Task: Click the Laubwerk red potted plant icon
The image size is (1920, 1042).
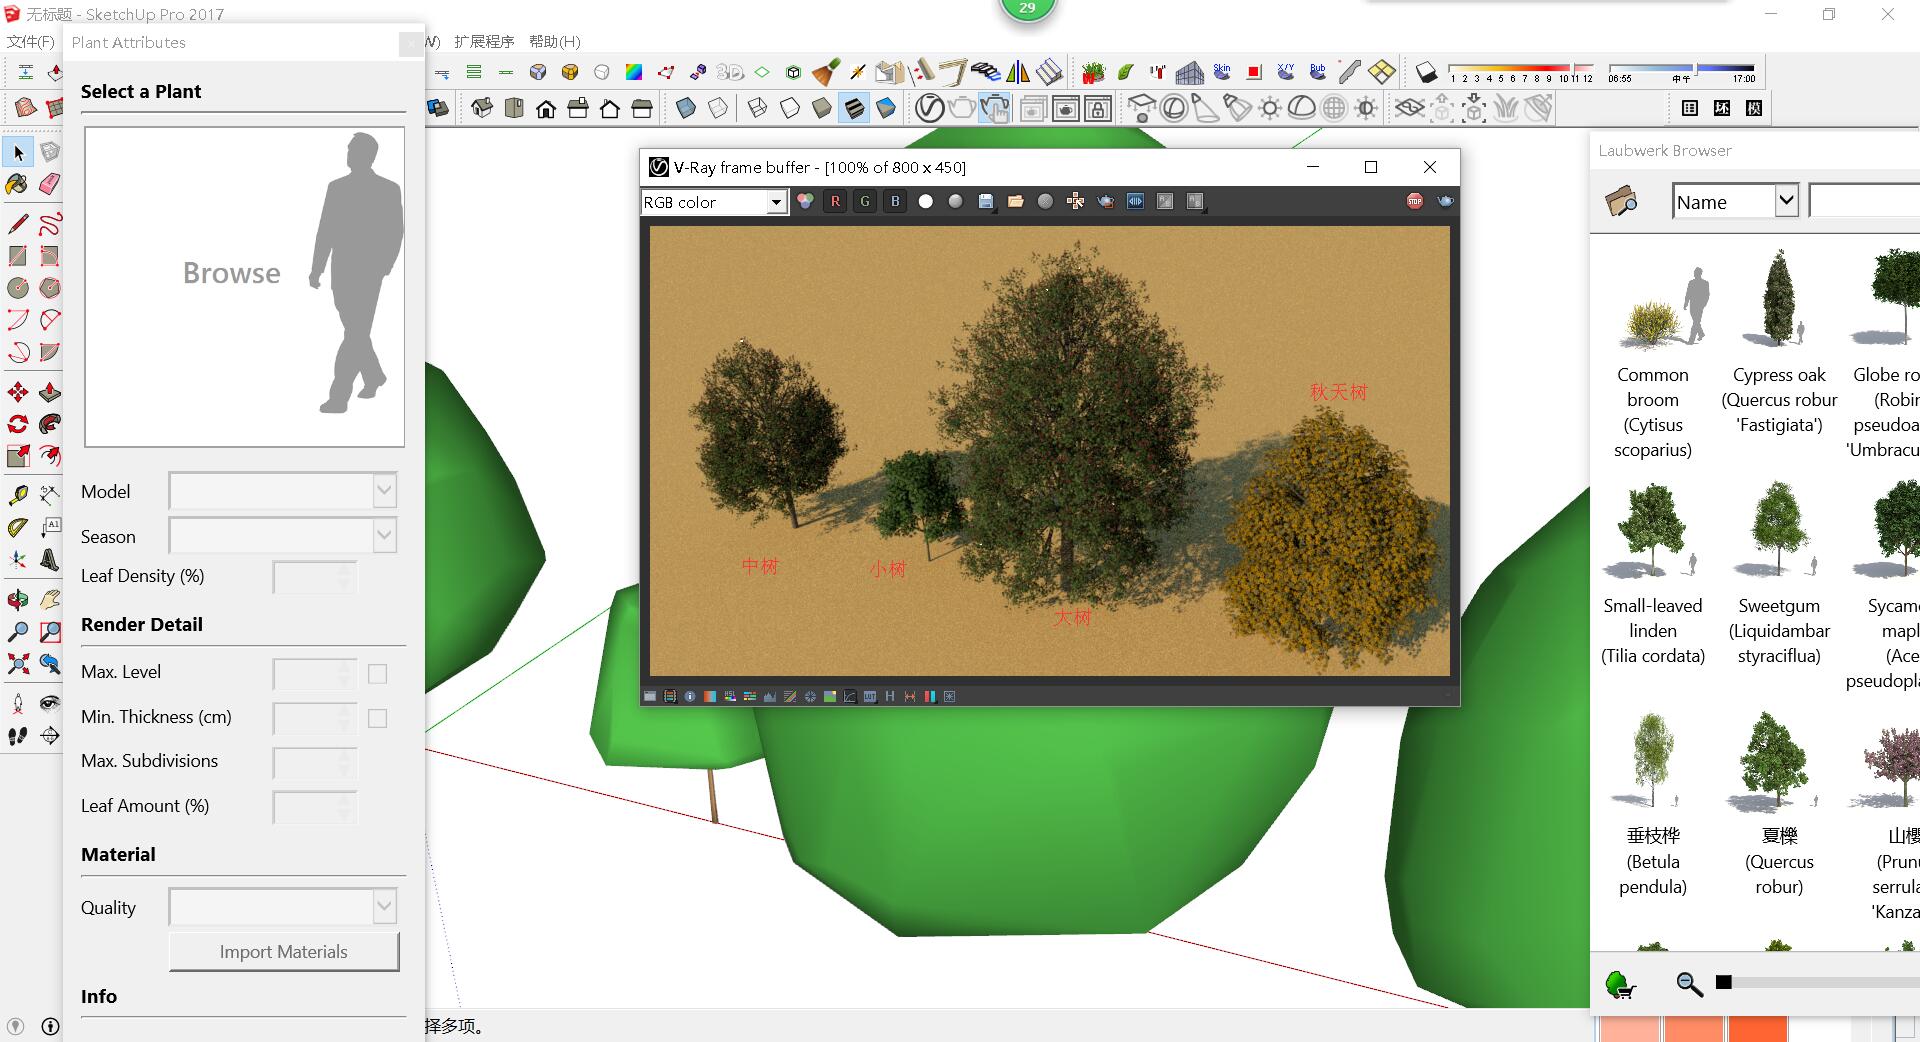Action: pos(1093,72)
